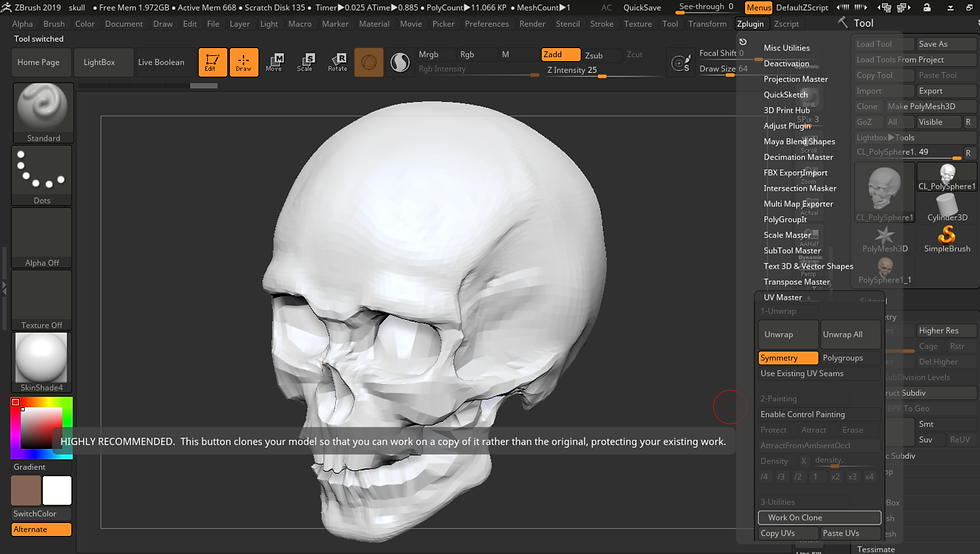Click Export in Tool panel
Image resolution: width=980 pixels, height=554 pixels.
(x=946, y=91)
